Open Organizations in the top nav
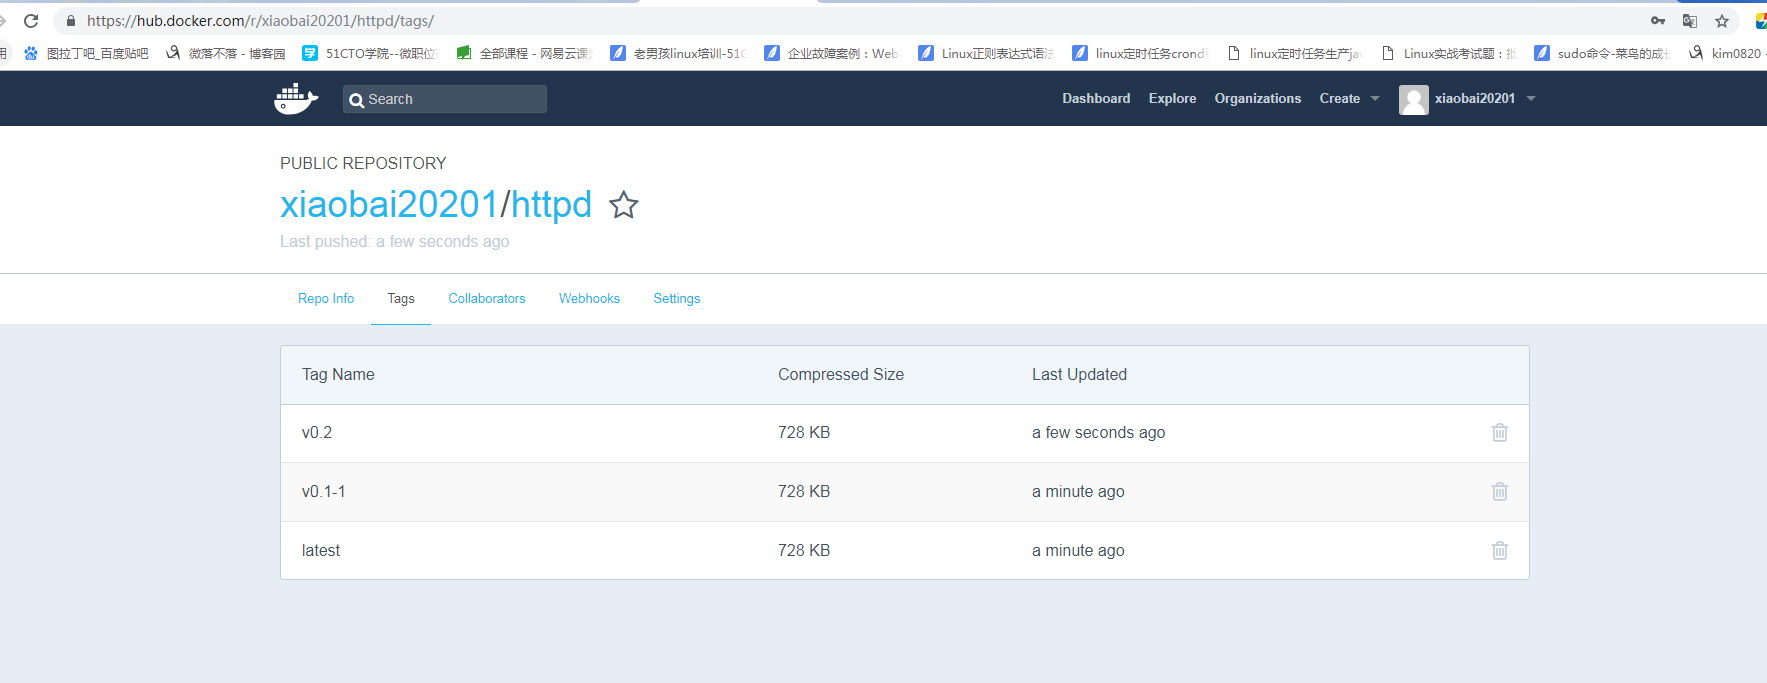 [x=1258, y=99]
